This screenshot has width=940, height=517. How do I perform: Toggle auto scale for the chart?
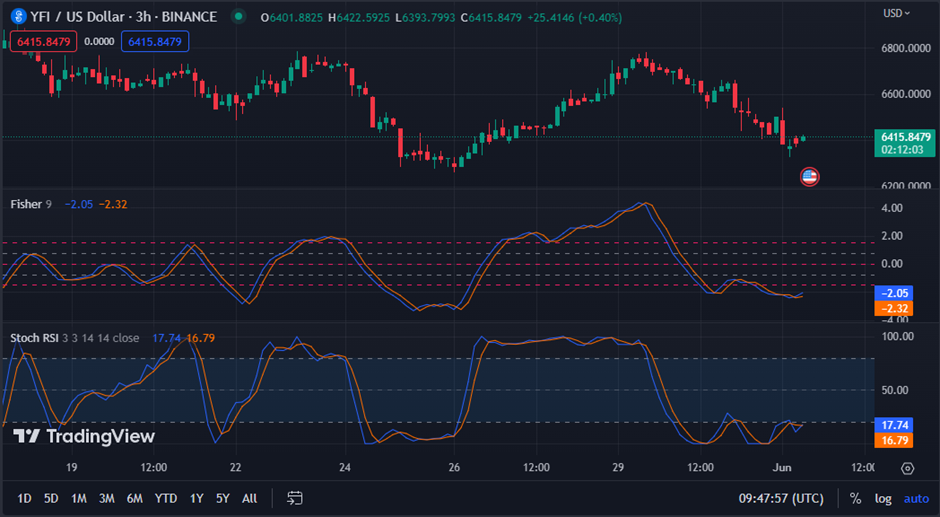[x=916, y=498]
